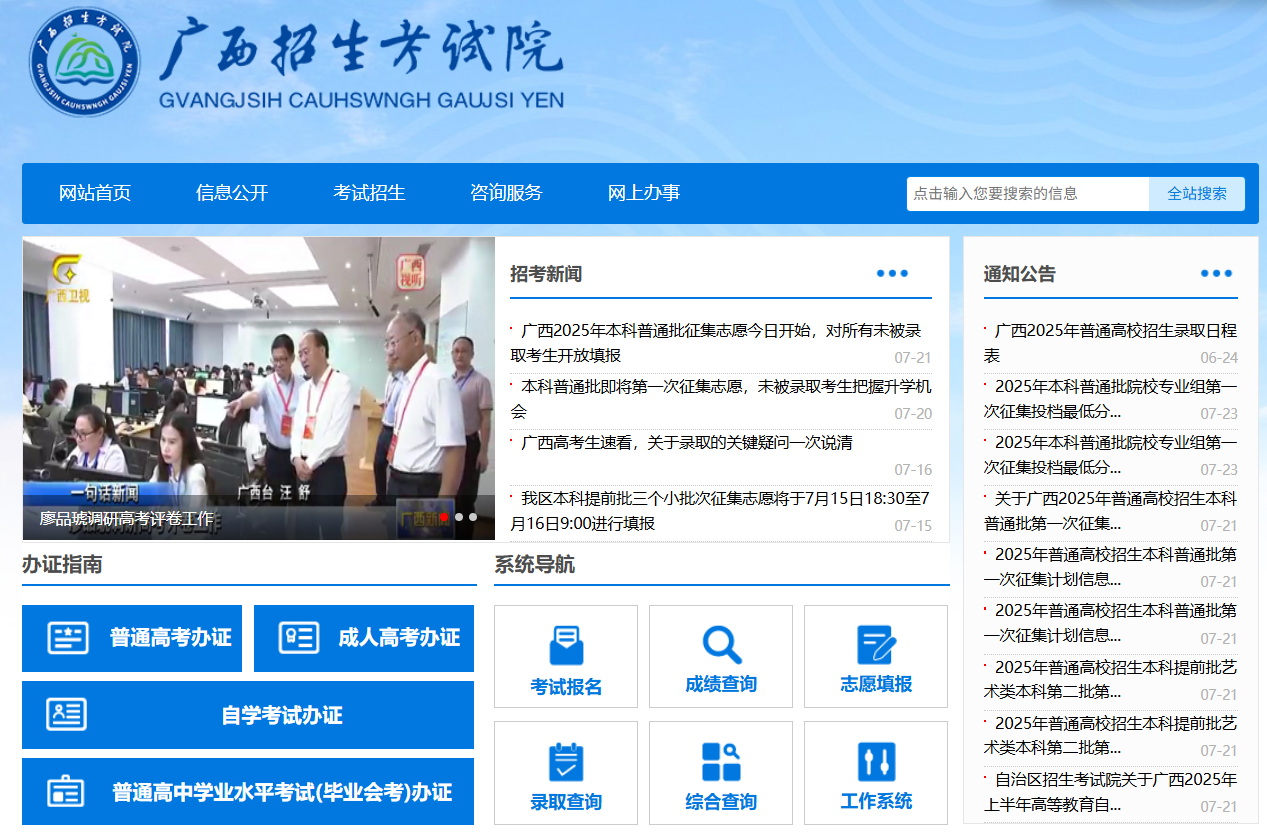Click the 全站搜索 search button

(x=1197, y=194)
